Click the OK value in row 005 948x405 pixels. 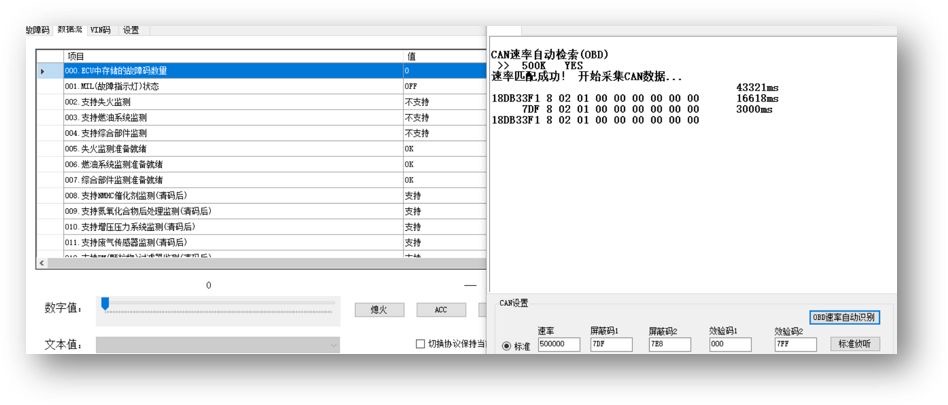pos(409,149)
